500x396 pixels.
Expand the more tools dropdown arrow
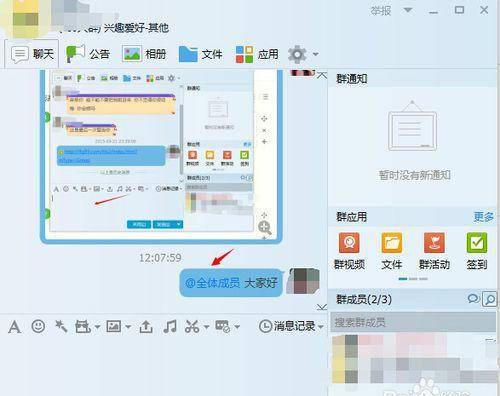click(237, 327)
